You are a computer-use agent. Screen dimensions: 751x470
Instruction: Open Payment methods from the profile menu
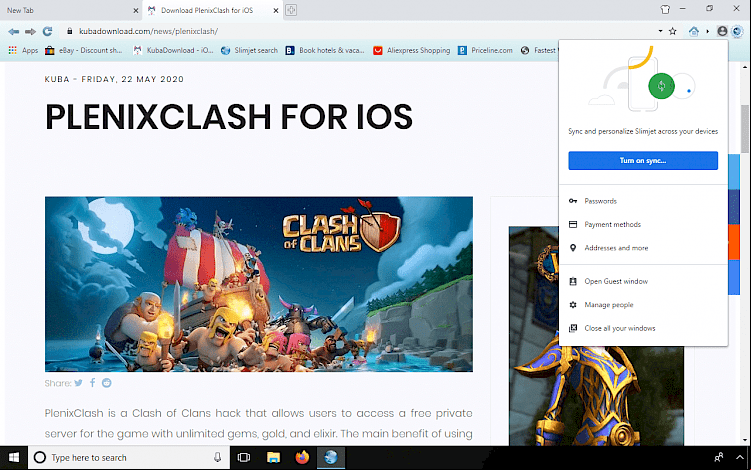pos(643,225)
